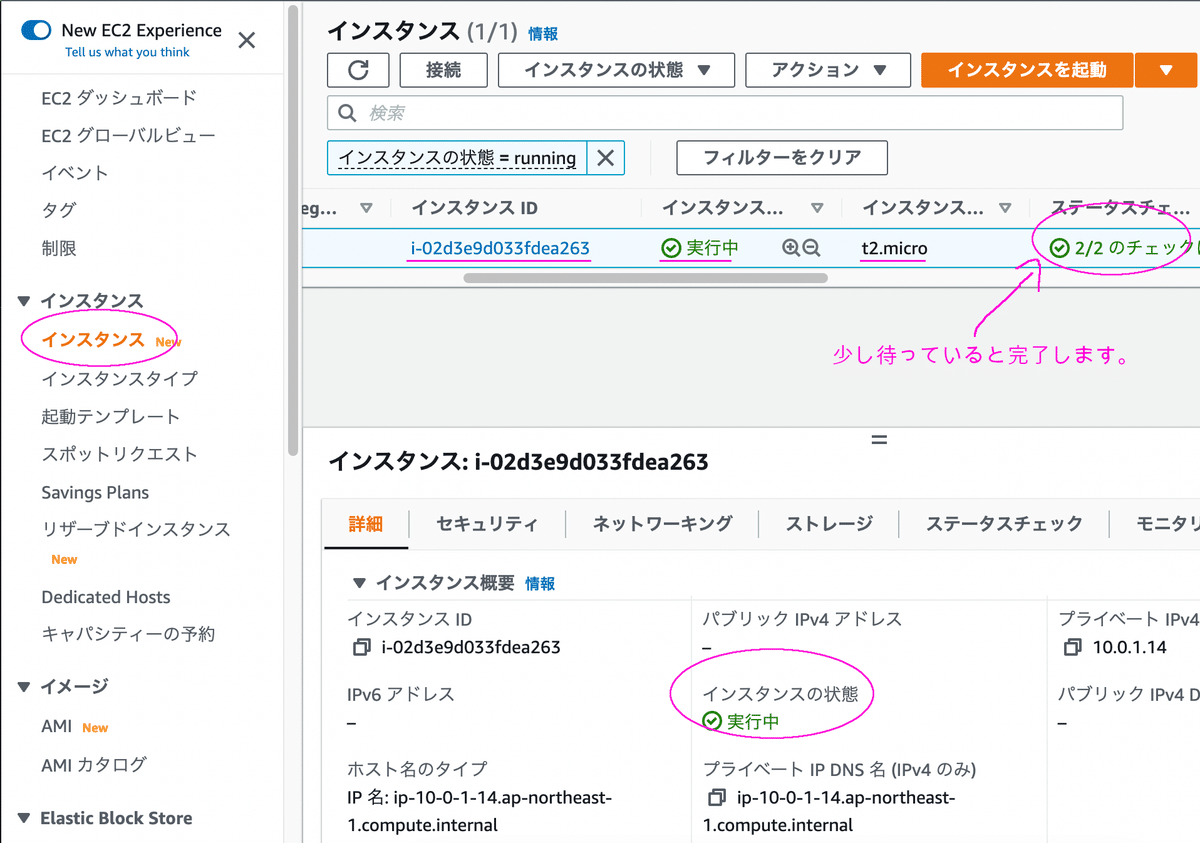Image resolution: width=1200 pixels, height=843 pixels.
Task: Open the アクション dropdown menu
Action: 828,70
